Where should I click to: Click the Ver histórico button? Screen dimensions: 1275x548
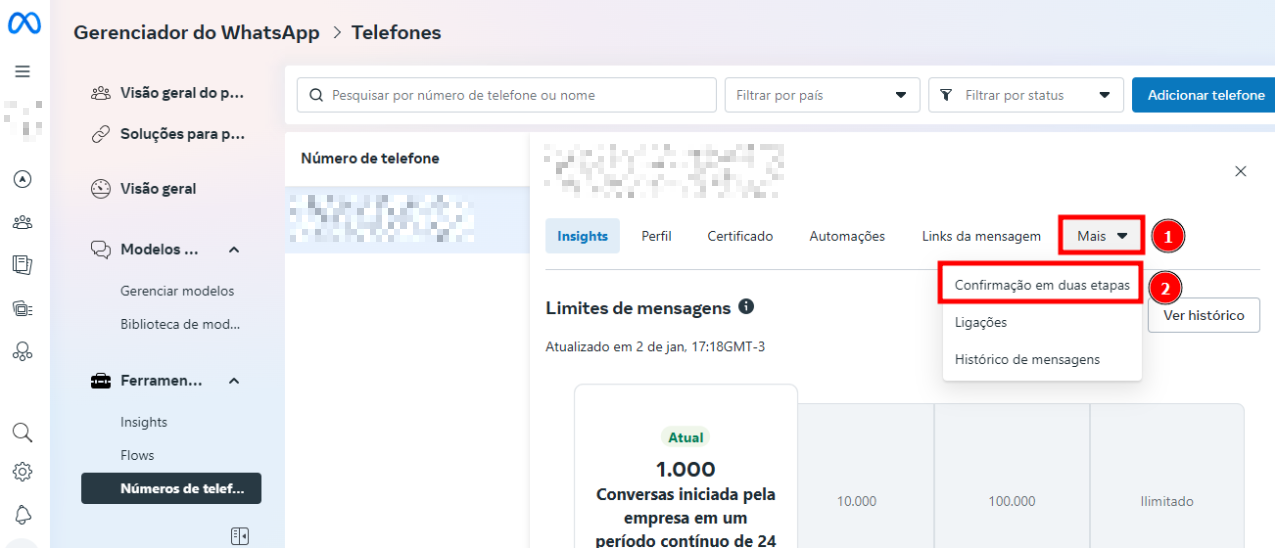[x=1203, y=315]
